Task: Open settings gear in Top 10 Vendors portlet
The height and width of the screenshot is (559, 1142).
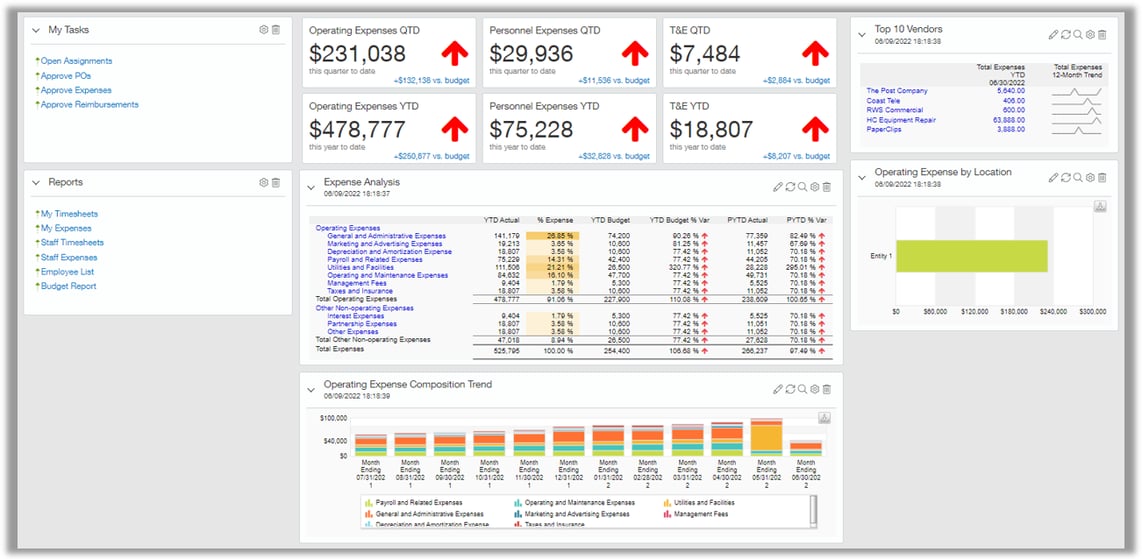Action: 1090,34
